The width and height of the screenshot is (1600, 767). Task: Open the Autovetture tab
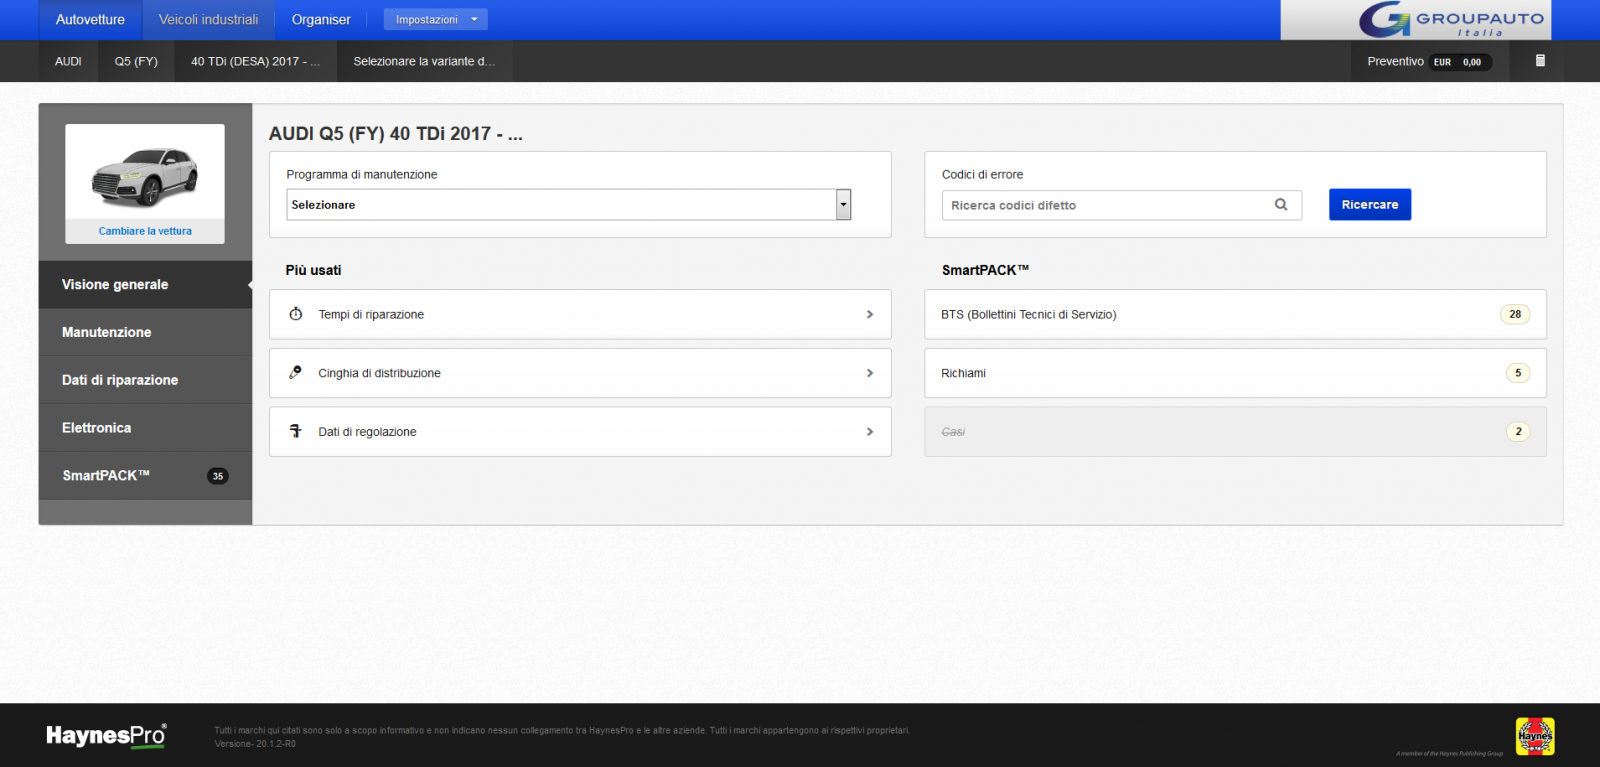pyautogui.click(x=90, y=20)
